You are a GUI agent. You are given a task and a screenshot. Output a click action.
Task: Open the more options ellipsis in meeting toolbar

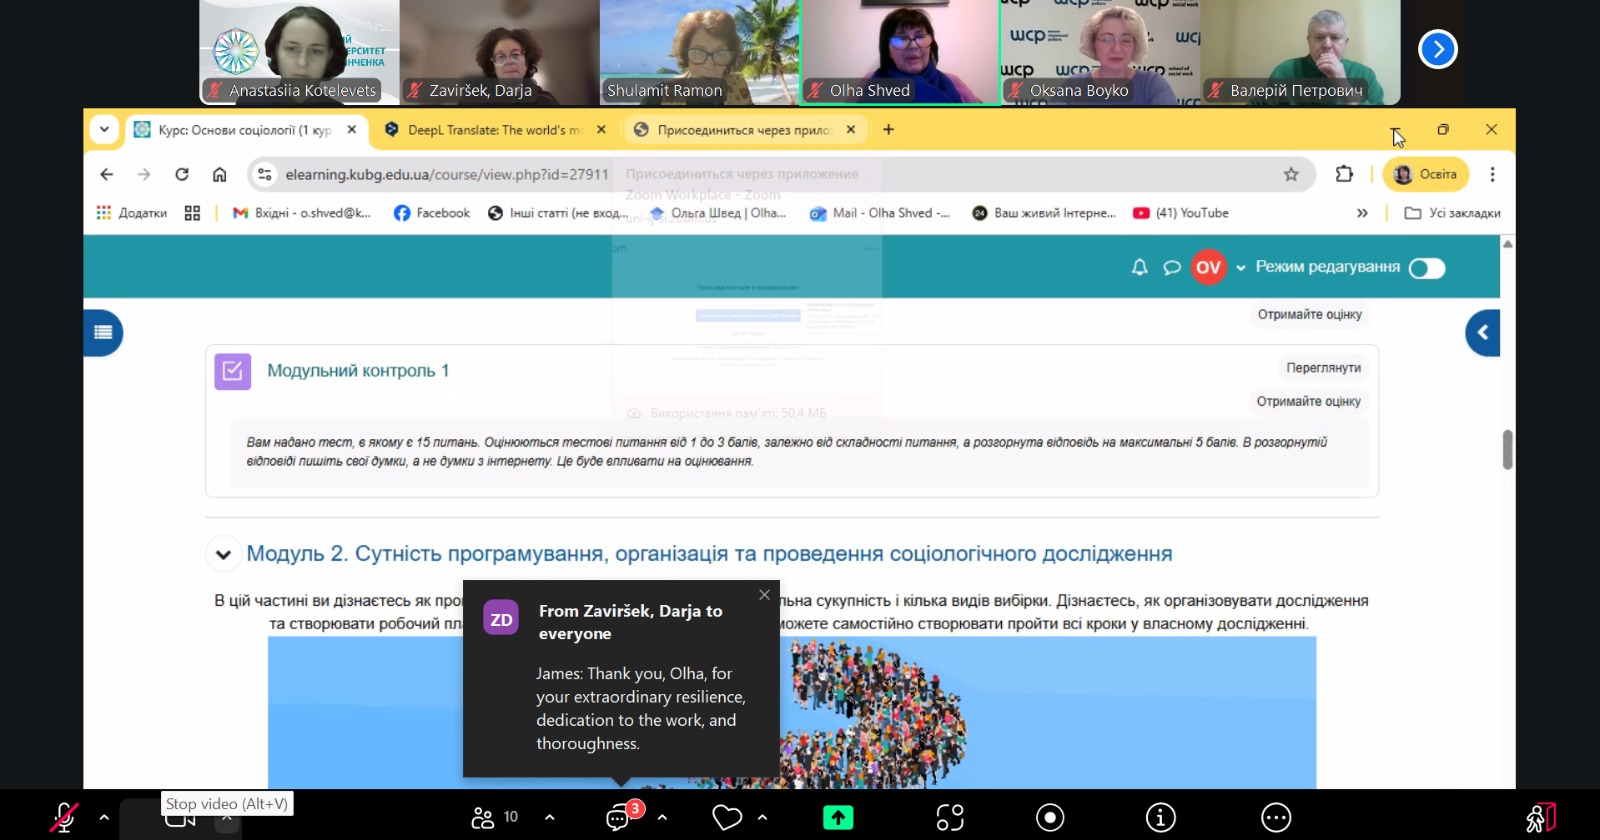pyautogui.click(x=1276, y=817)
